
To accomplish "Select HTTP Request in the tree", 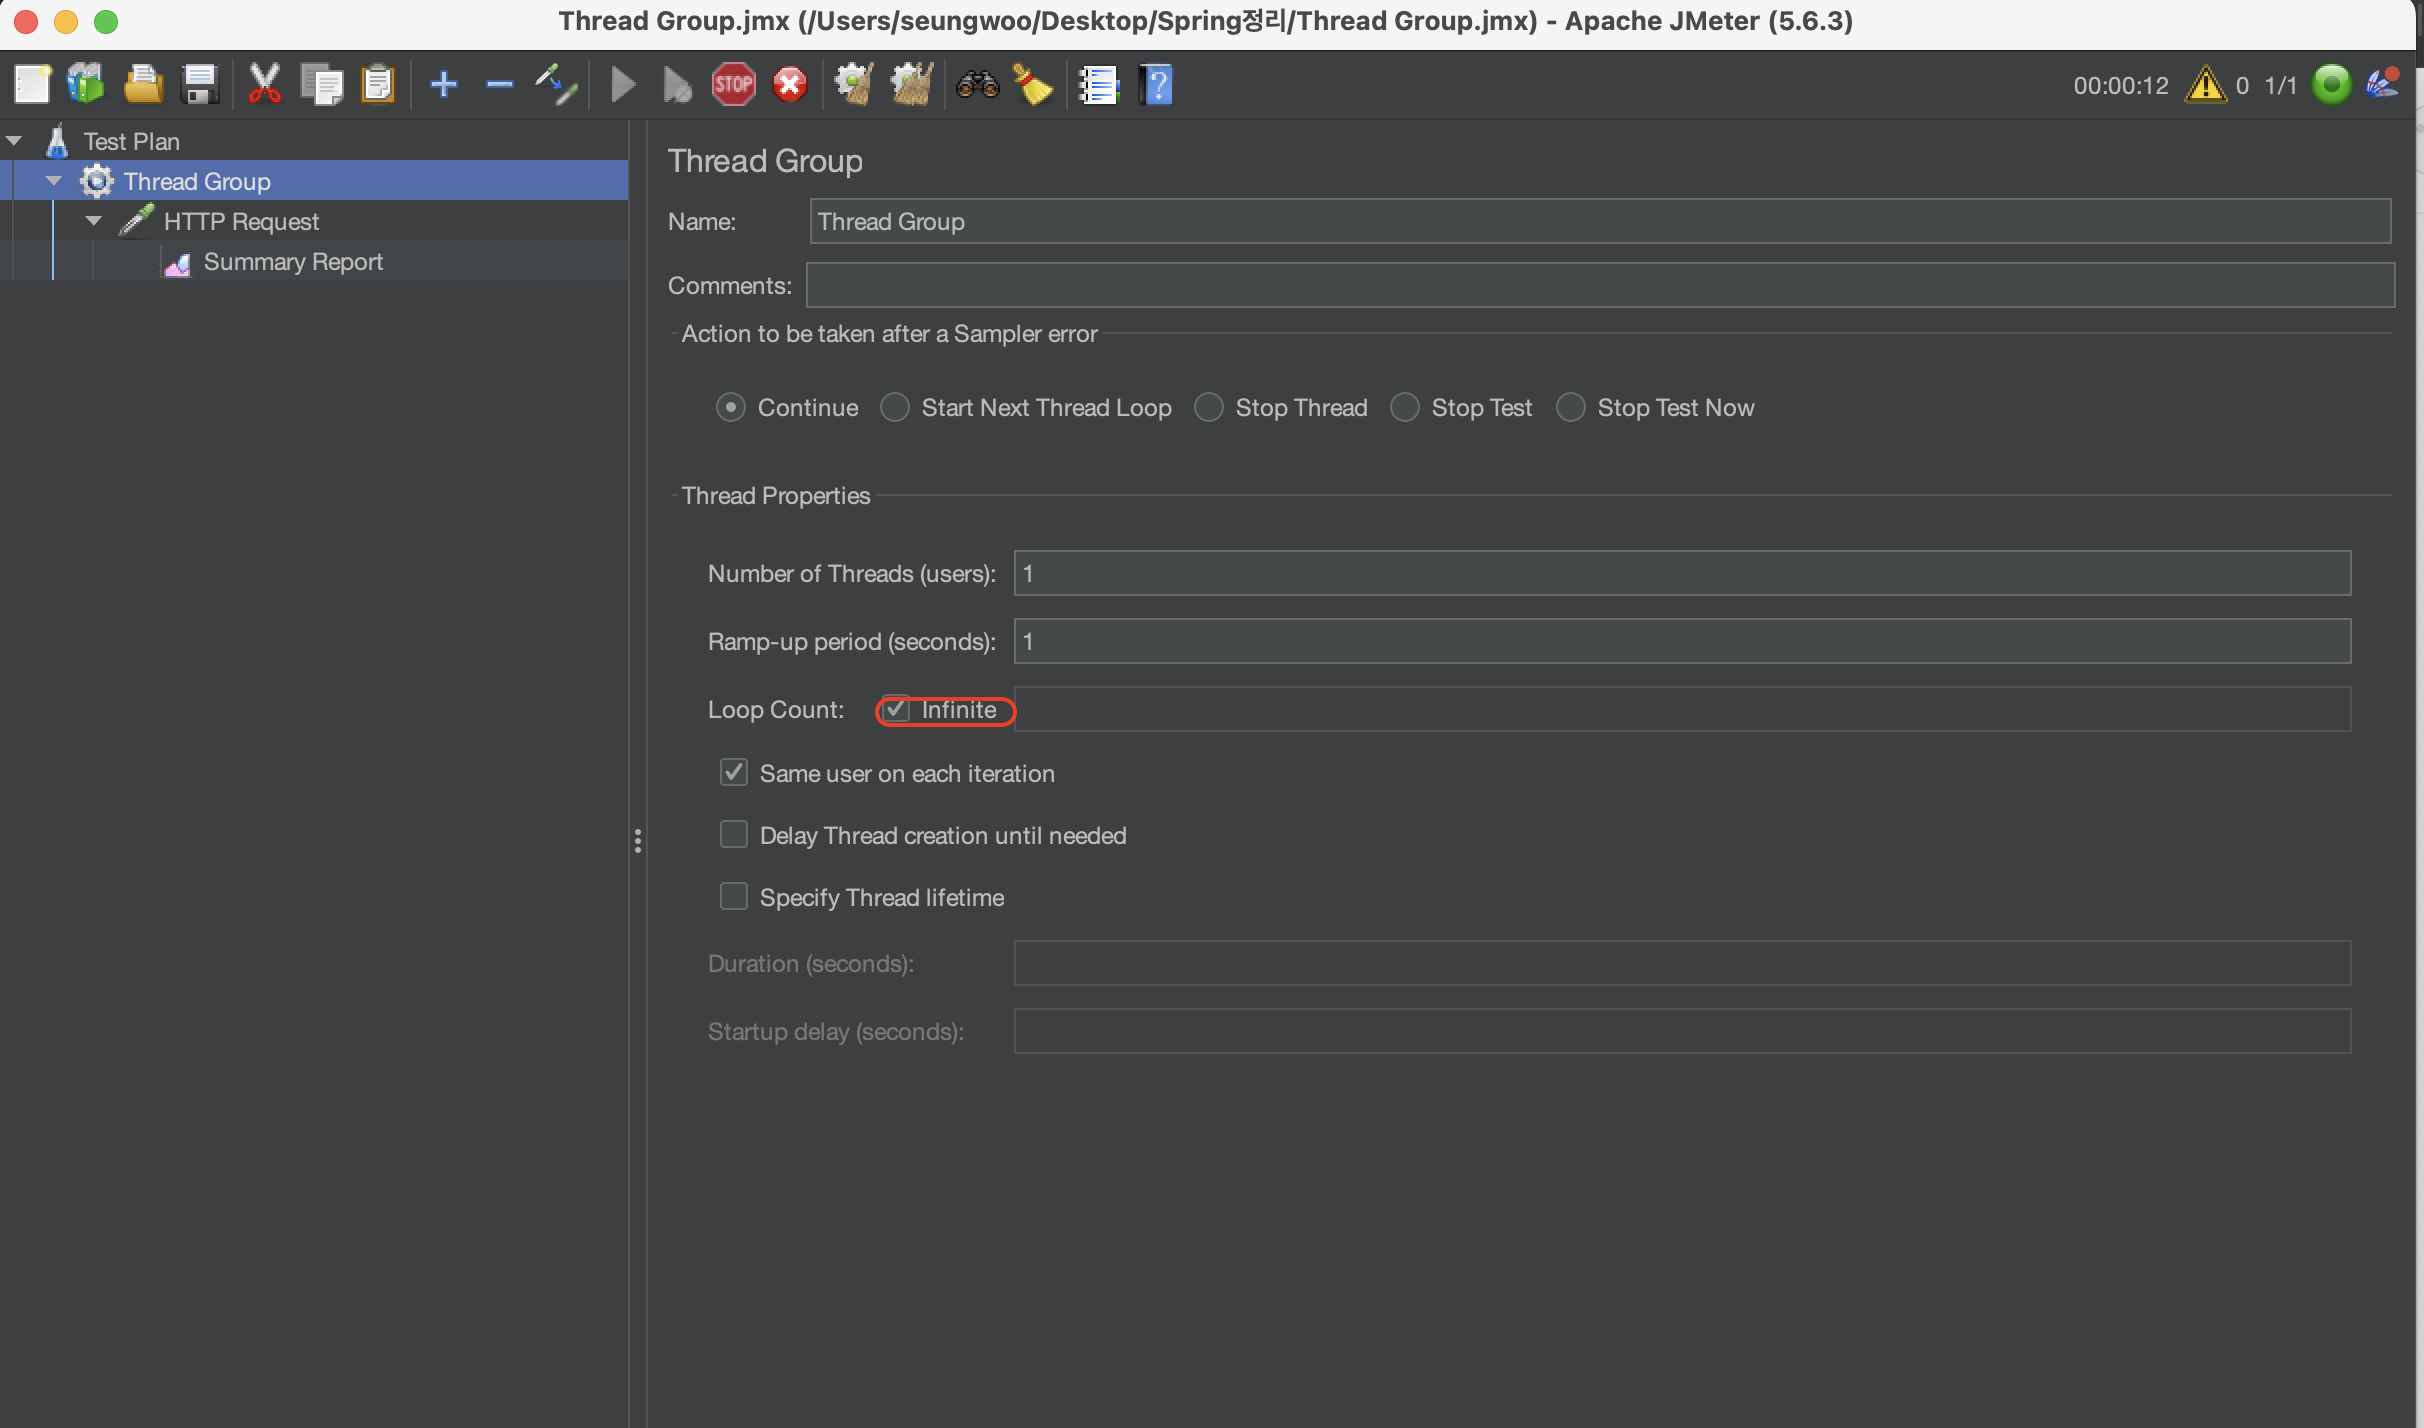I will pos(241,222).
